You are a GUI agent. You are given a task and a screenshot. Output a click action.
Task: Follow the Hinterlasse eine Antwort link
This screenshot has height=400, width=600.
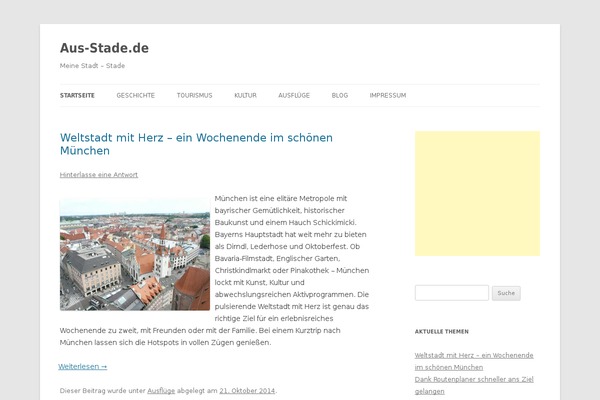point(99,175)
